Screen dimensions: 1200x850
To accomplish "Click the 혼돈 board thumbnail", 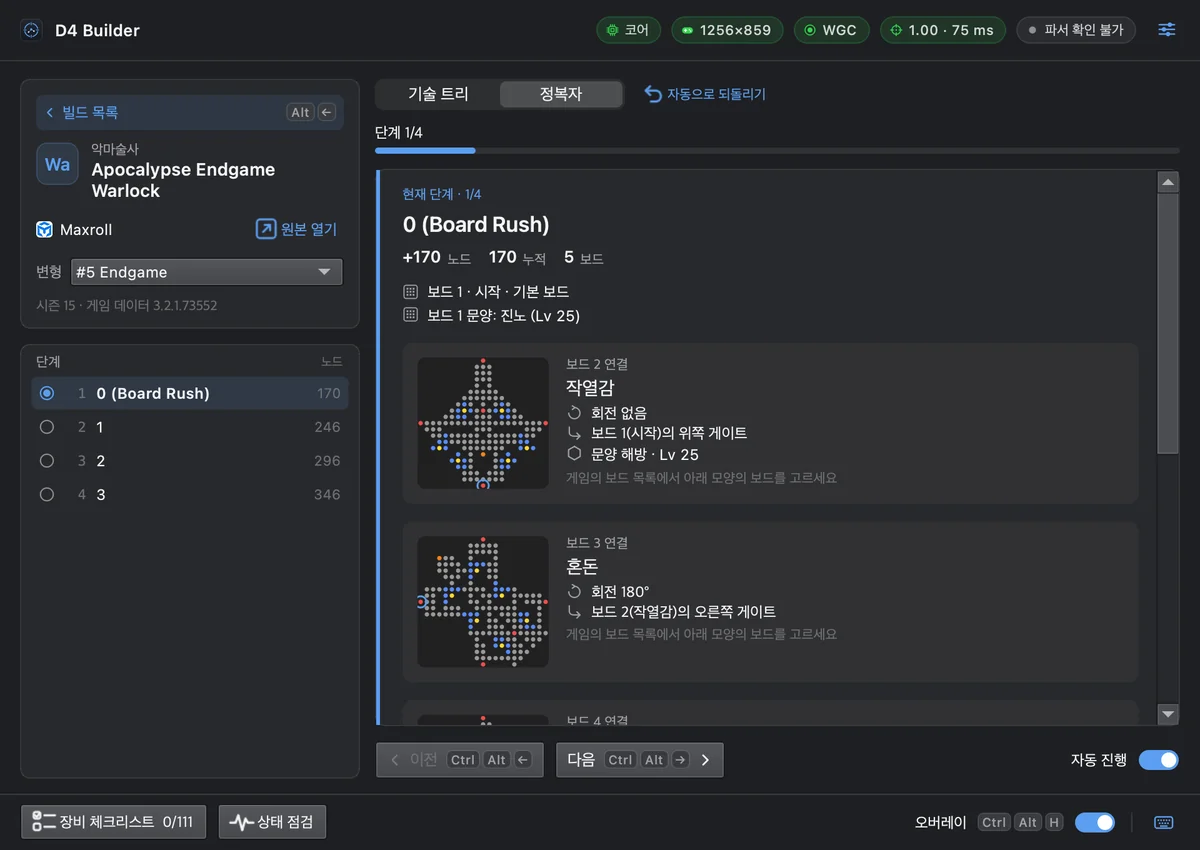I will tap(483, 602).
